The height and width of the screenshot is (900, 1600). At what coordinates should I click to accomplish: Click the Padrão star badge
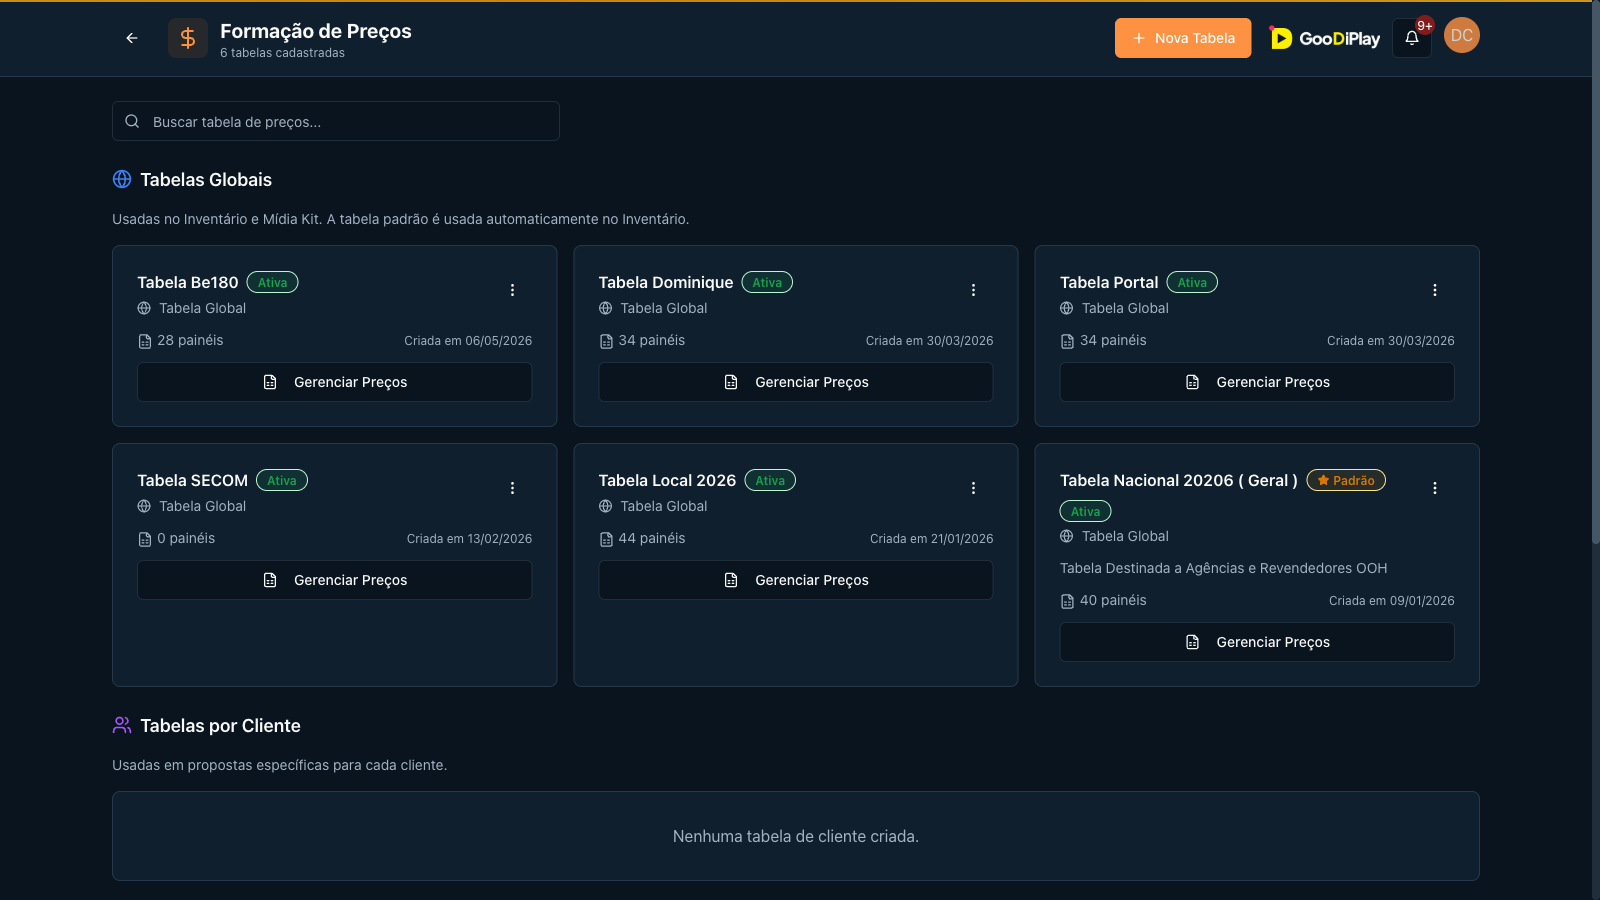tap(1346, 480)
